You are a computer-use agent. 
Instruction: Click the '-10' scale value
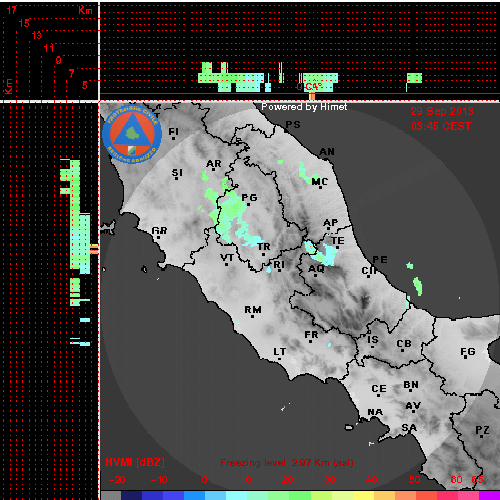(x=159, y=480)
